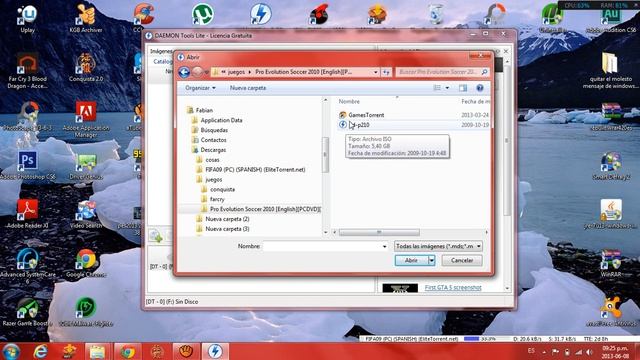Expand the Organizar menu
This screenshot has height=360, width=640.
click(200, 88)
